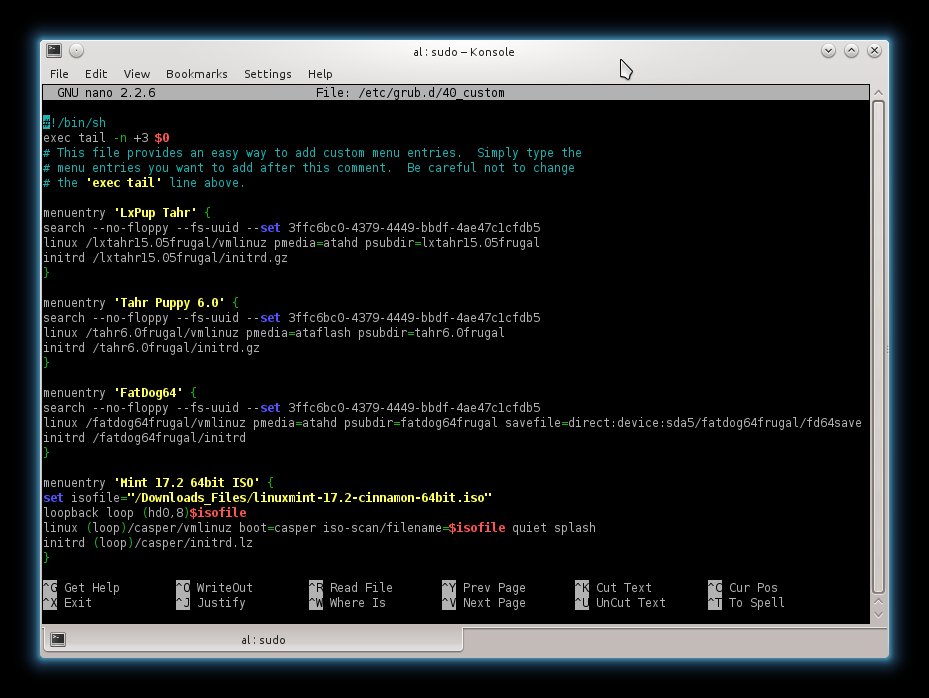The width and height of the screenshot is (929, 698).
Task: Click the 'linux /lxtahr15.05frugal/vmlinuz' line
Action: coord(291,243)
